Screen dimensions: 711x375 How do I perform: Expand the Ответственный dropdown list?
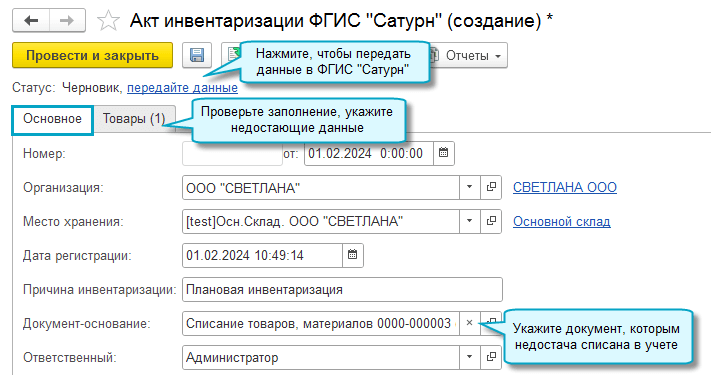click(469, 357)
